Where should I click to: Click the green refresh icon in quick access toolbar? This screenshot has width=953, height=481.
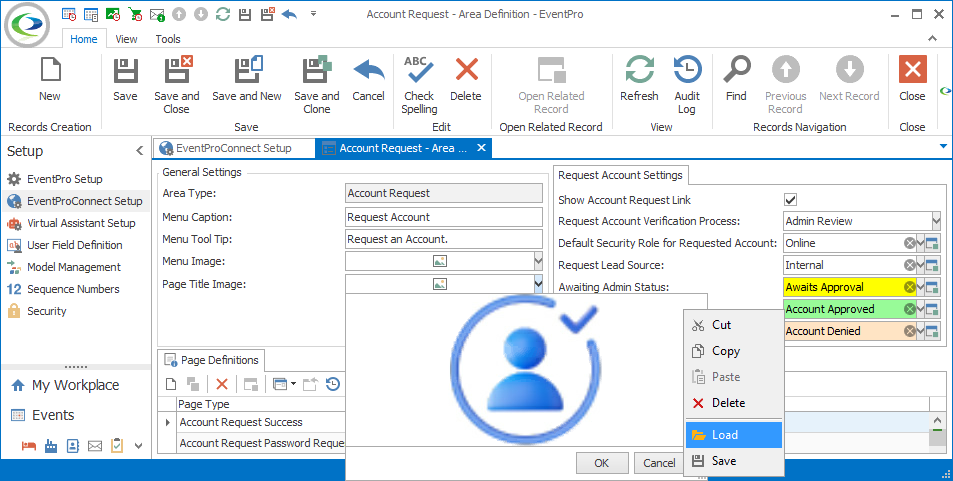click(223, 13)
